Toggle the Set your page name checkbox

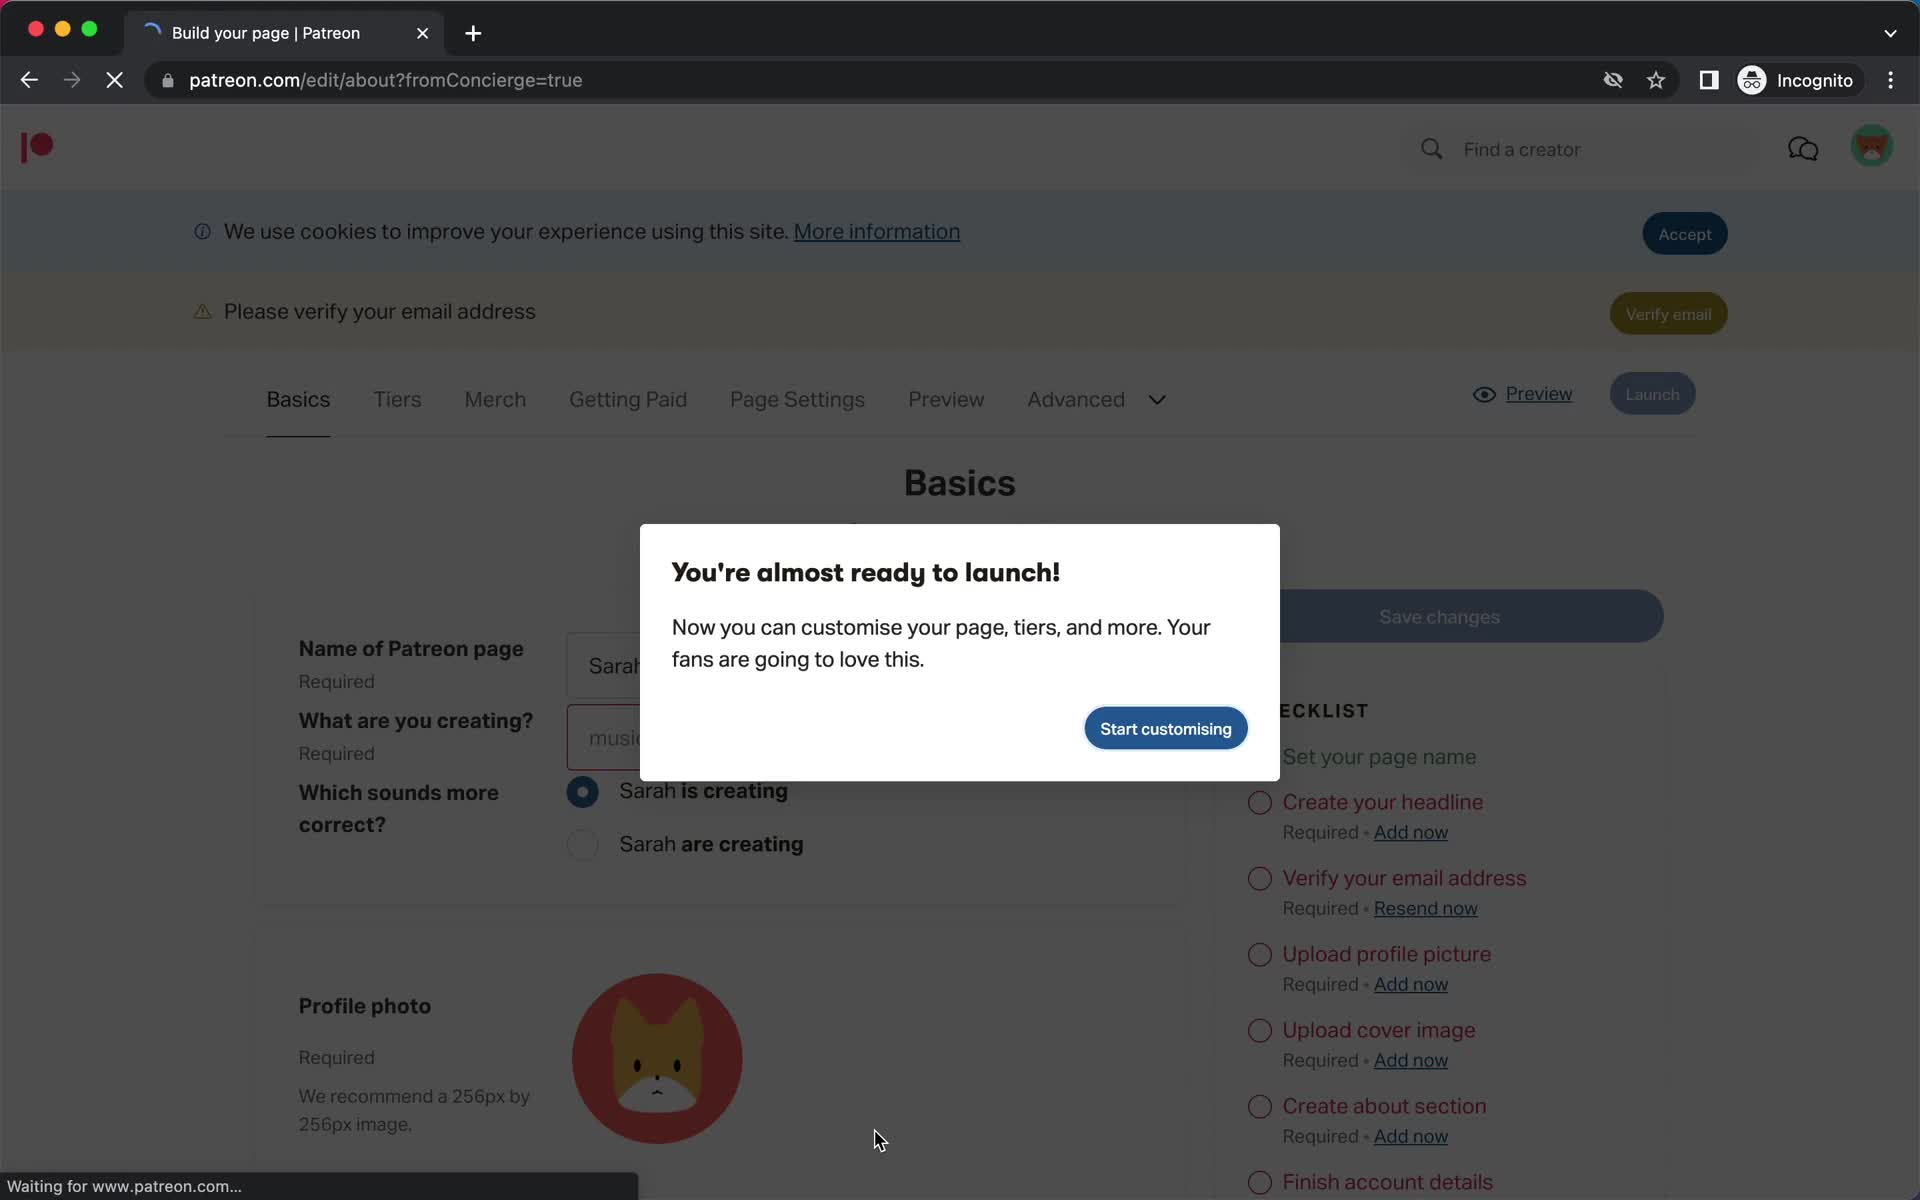1259,756
